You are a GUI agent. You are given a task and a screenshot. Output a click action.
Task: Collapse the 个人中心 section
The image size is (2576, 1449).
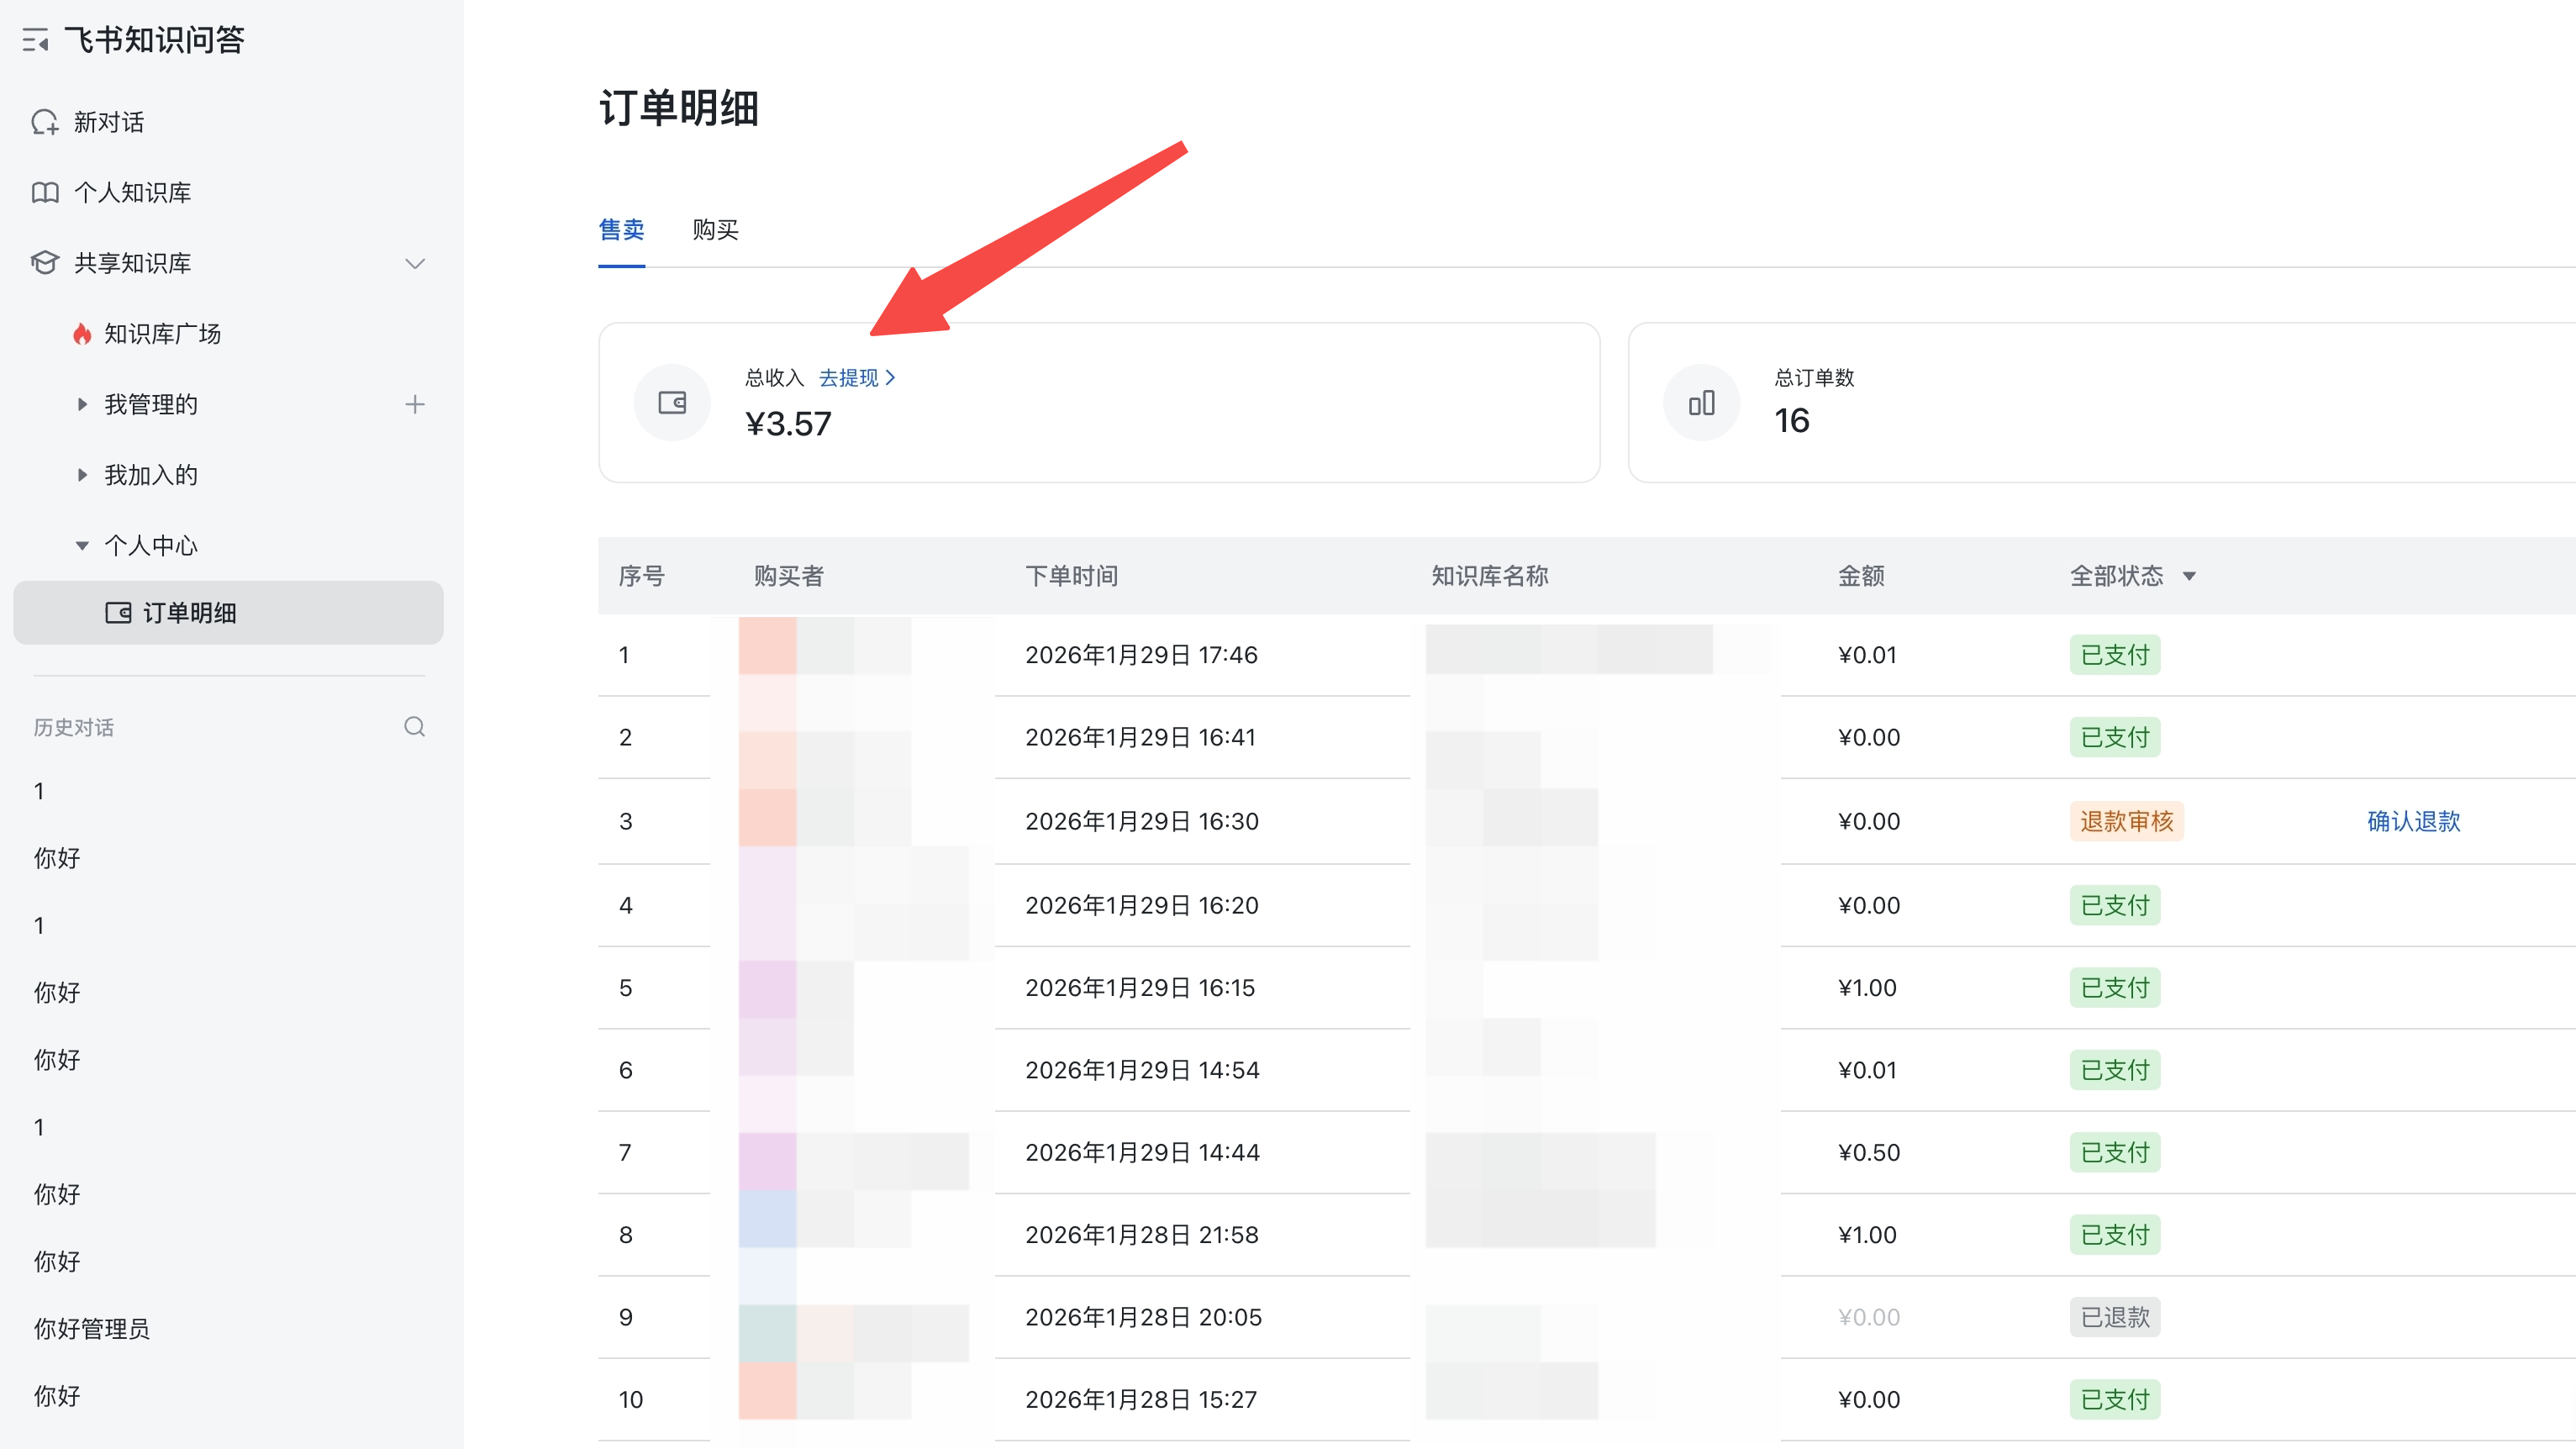[x=82, y=545]
